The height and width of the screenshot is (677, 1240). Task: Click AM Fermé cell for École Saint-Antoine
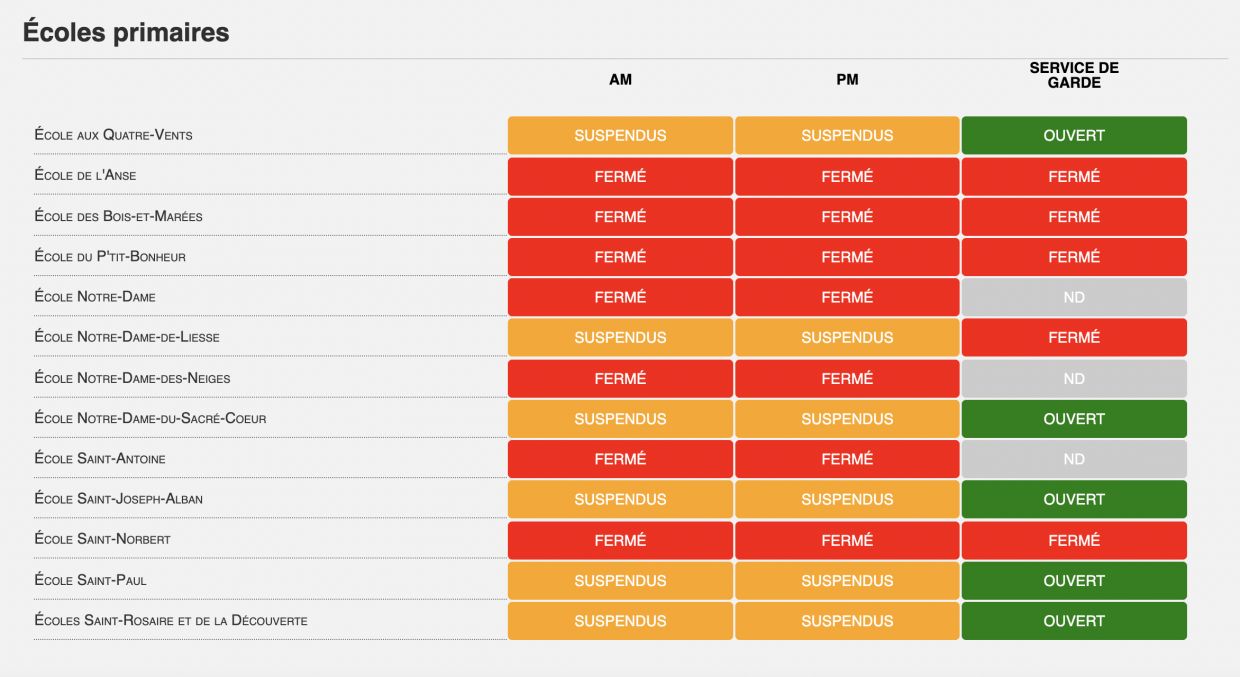tap(620, 459)
